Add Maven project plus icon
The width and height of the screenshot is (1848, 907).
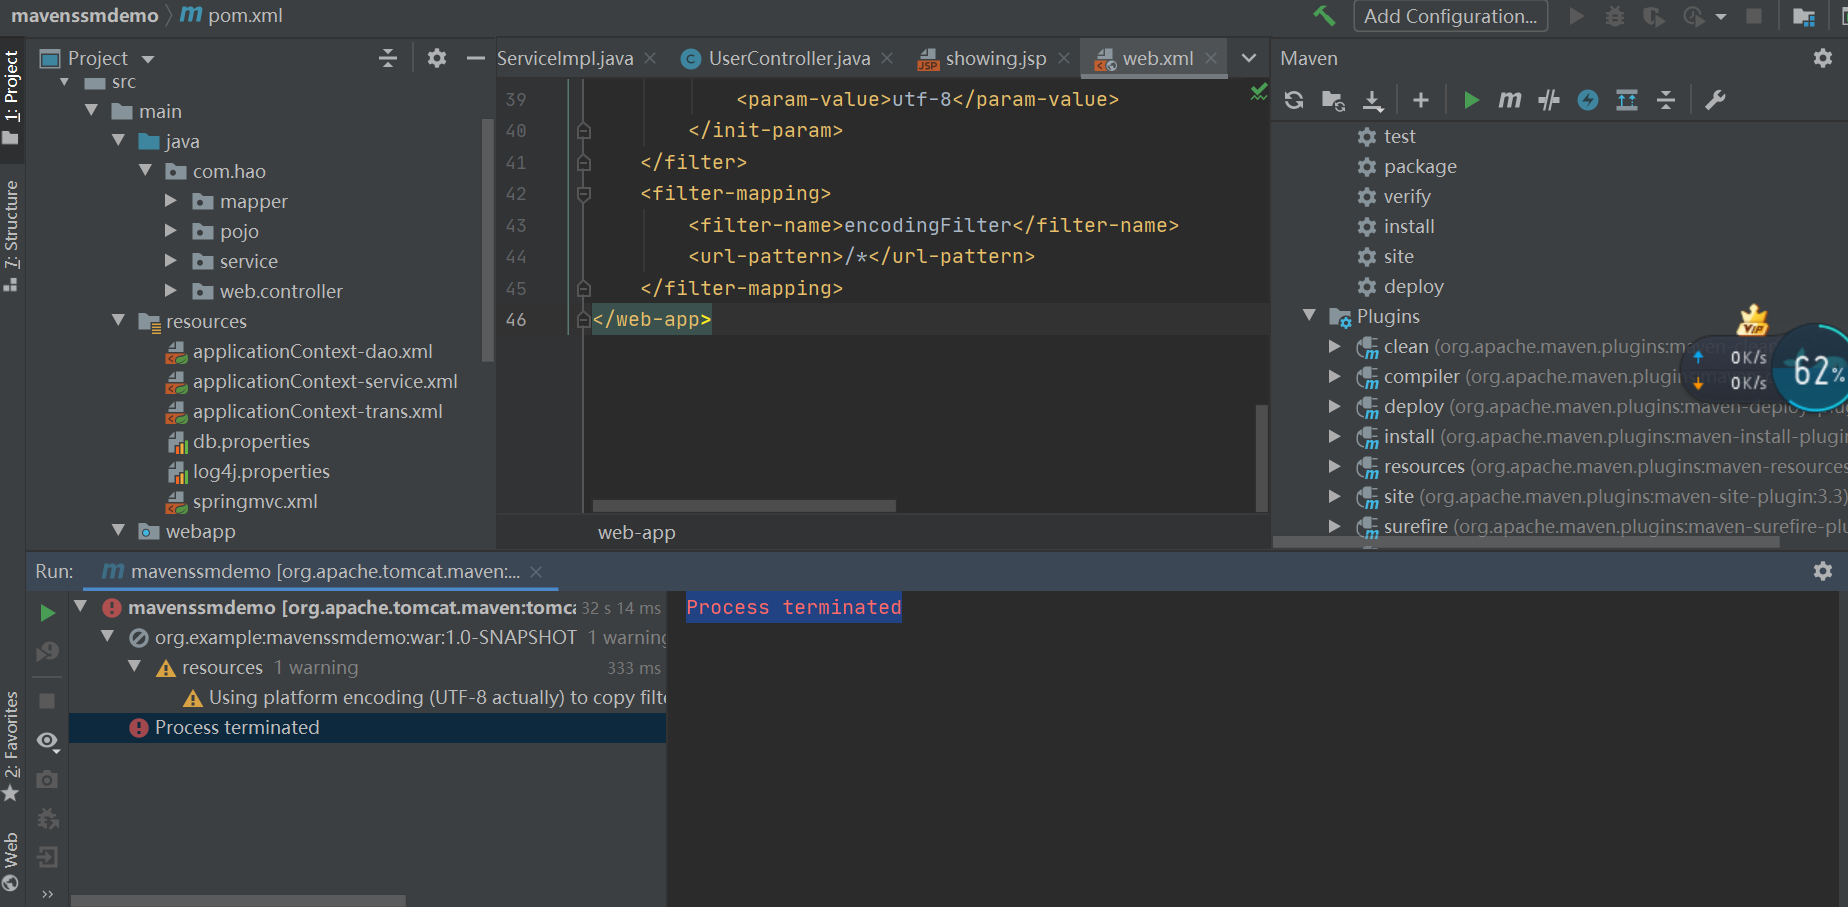[1420, 100]
